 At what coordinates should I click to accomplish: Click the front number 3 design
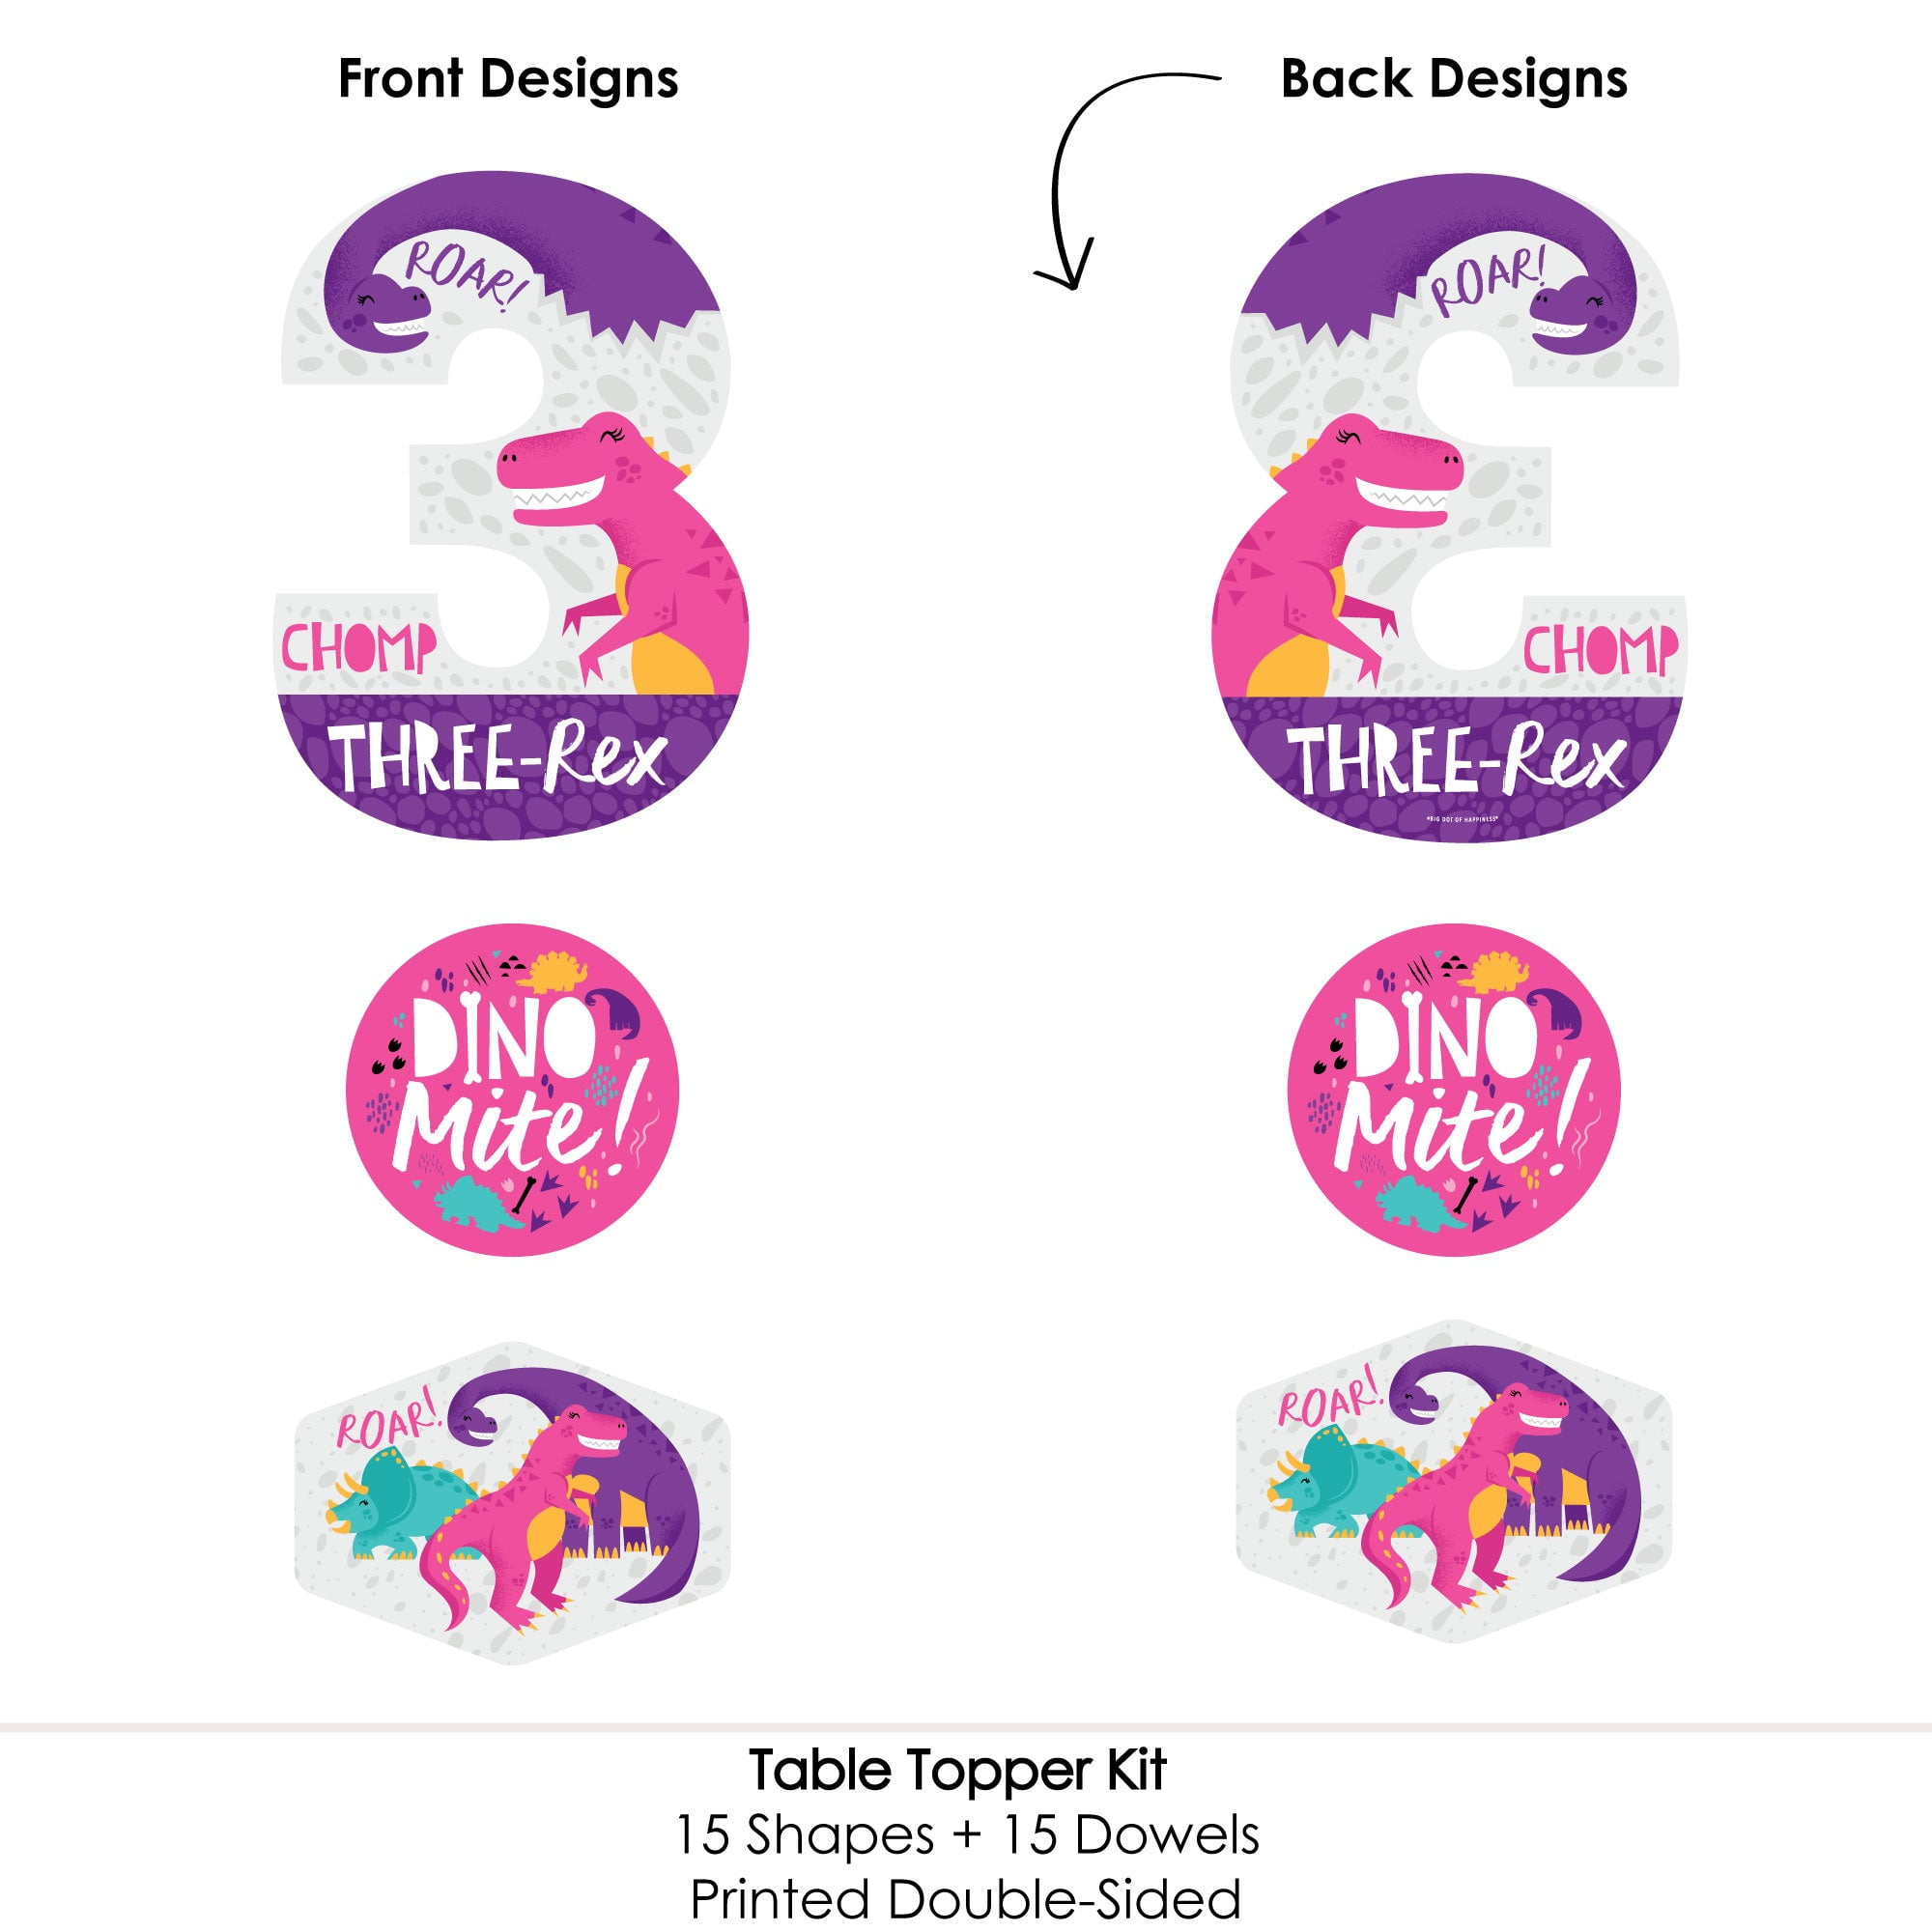click(x=512, y=505)
